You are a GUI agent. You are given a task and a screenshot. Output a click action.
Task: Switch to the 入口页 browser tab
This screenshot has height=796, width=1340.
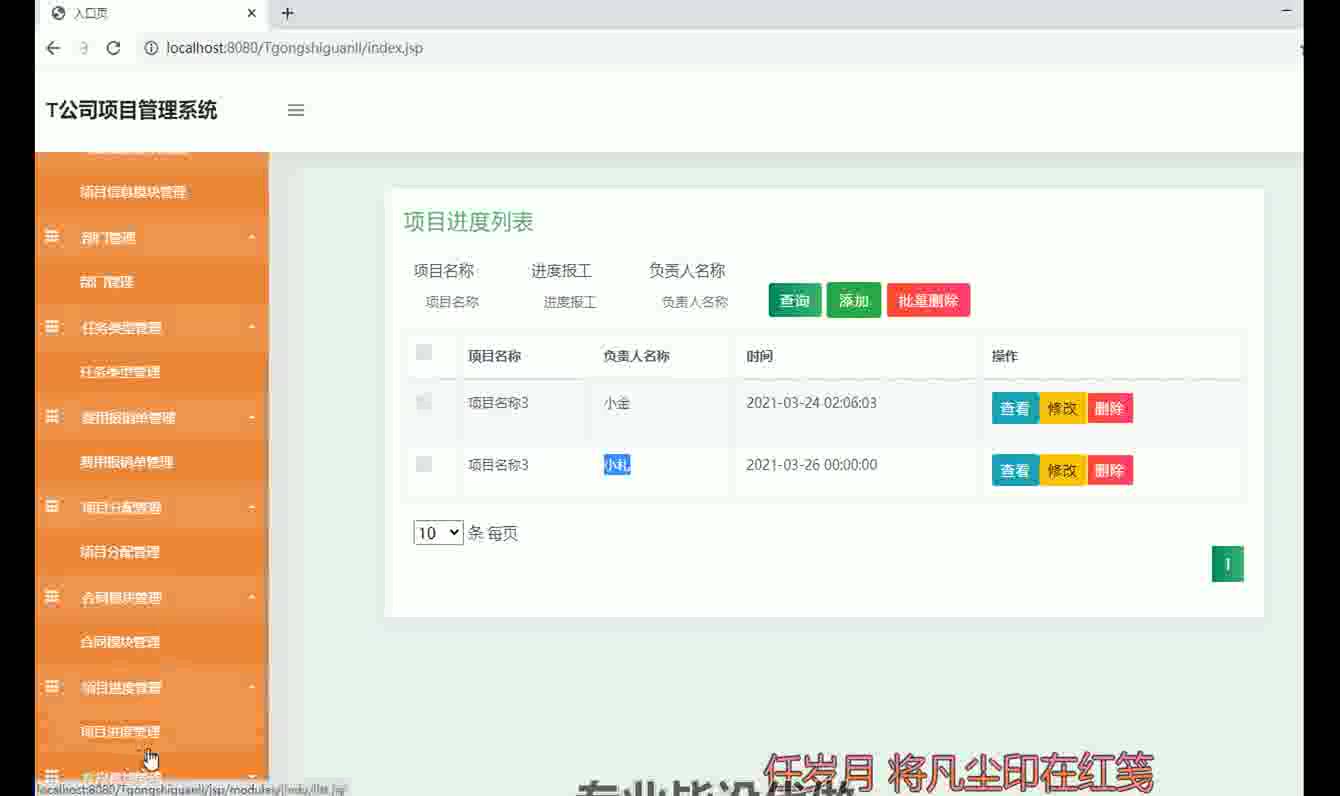click(150, 13)
